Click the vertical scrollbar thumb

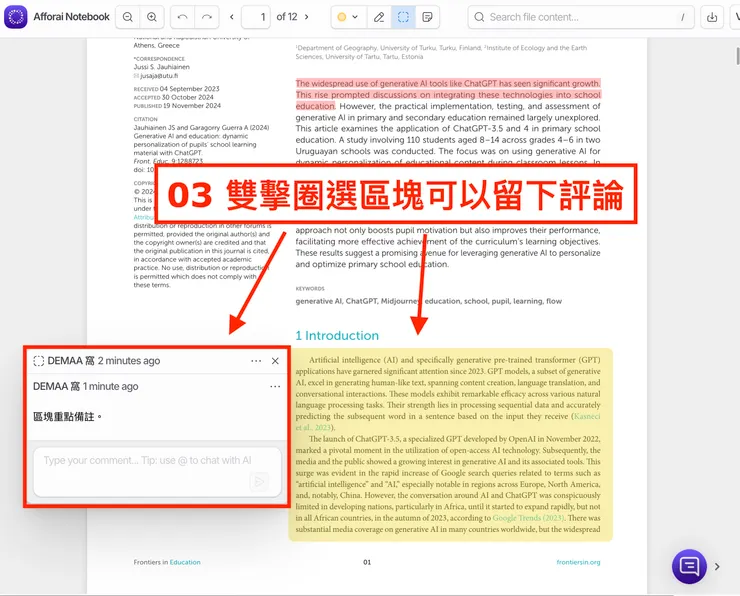[737, 56]
